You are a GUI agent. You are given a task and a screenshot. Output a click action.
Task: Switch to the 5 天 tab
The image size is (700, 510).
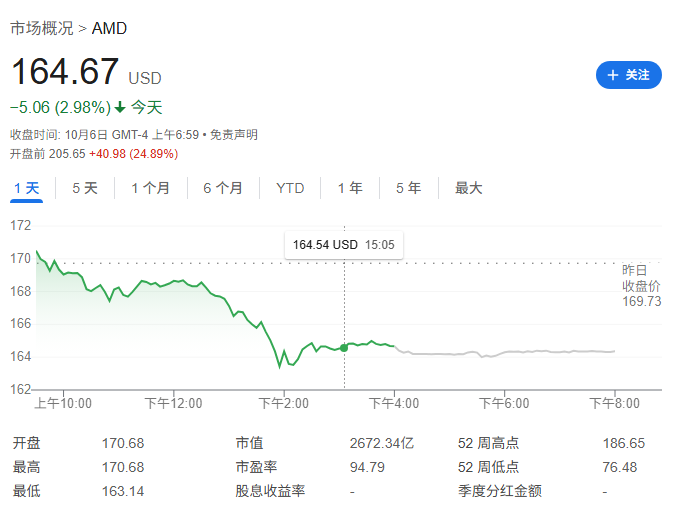coord(85,188)
